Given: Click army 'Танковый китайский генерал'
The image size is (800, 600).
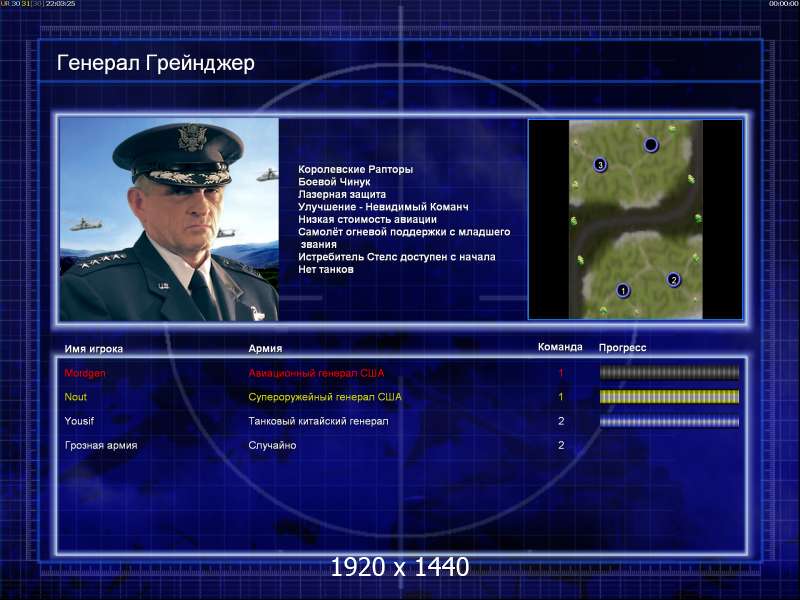Looking at the screenshot, I should point(318,421).
